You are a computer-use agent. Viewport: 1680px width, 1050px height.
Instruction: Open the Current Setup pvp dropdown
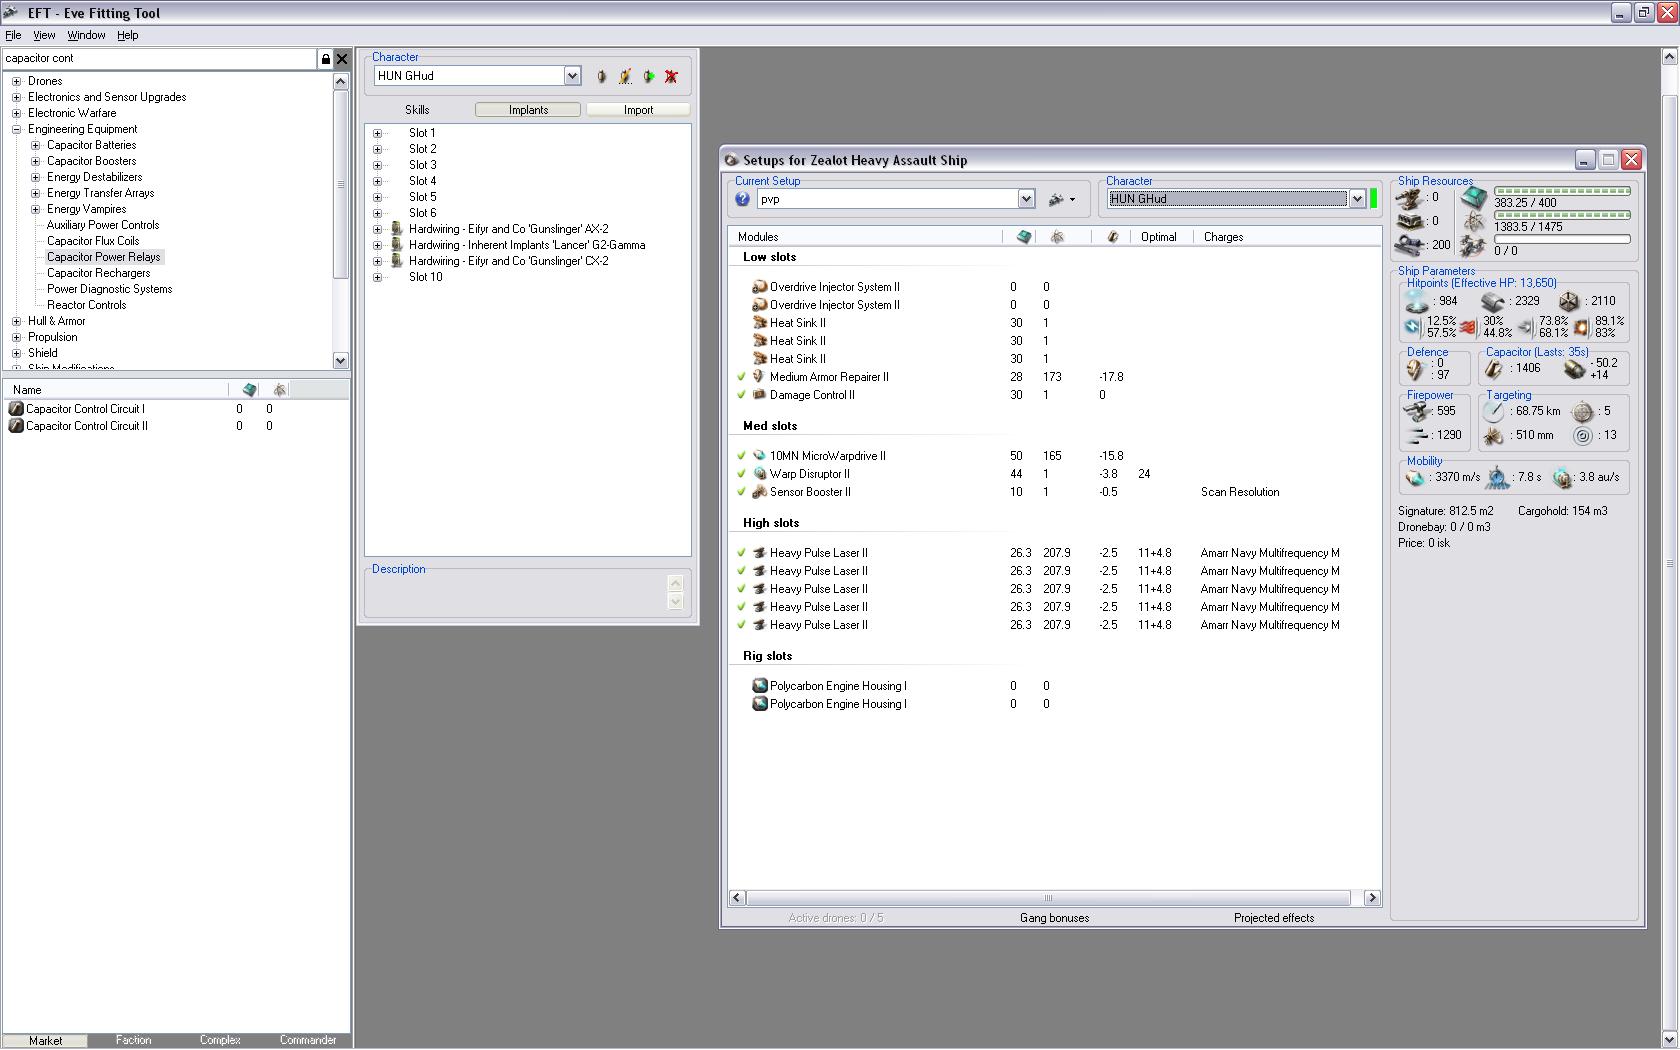[1026, 199]
